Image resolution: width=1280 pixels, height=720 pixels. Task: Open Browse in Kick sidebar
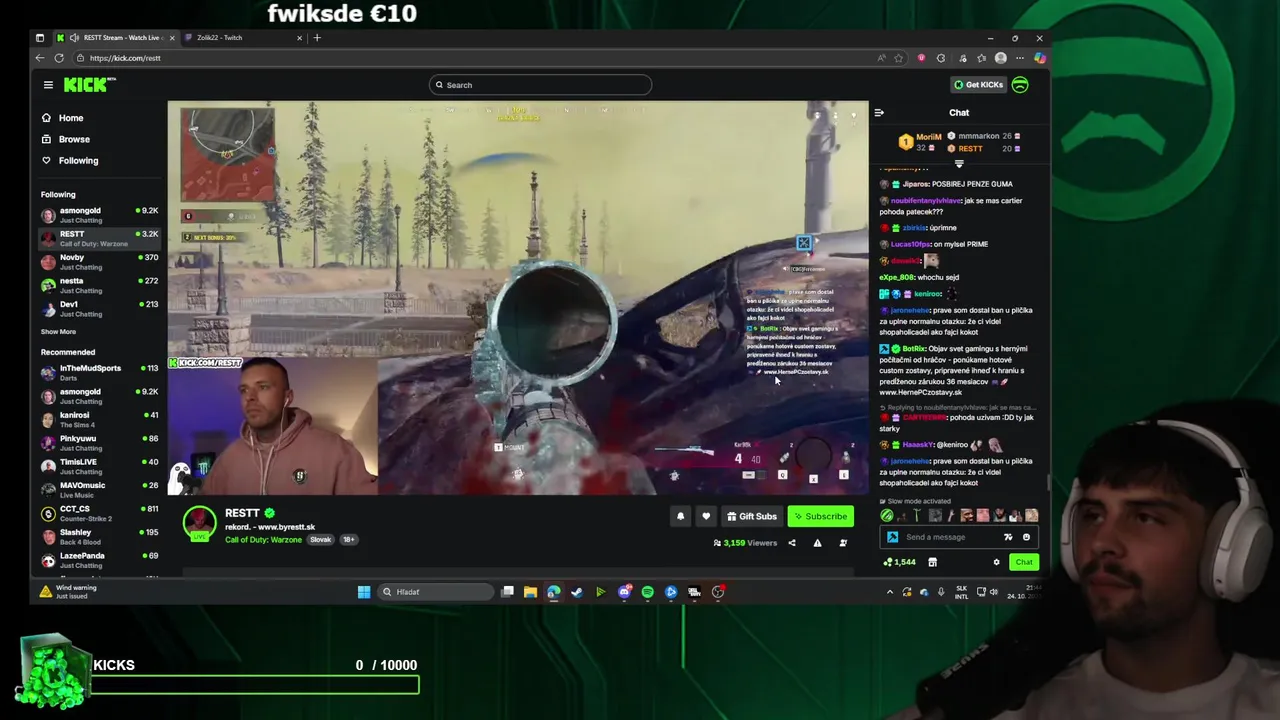74,139
